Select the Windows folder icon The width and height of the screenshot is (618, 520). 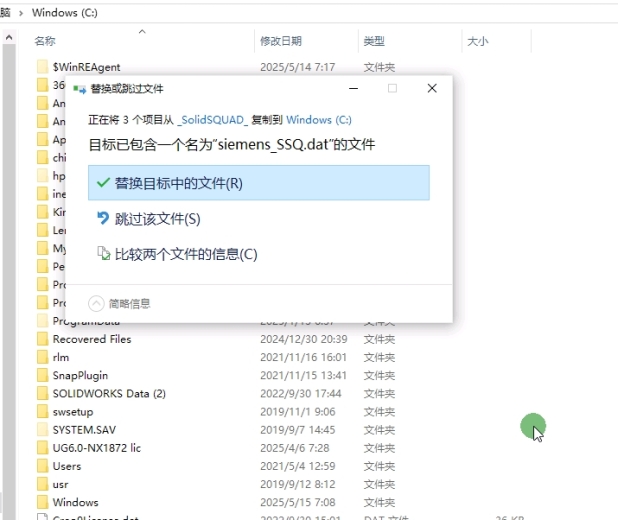coord(42,502)
